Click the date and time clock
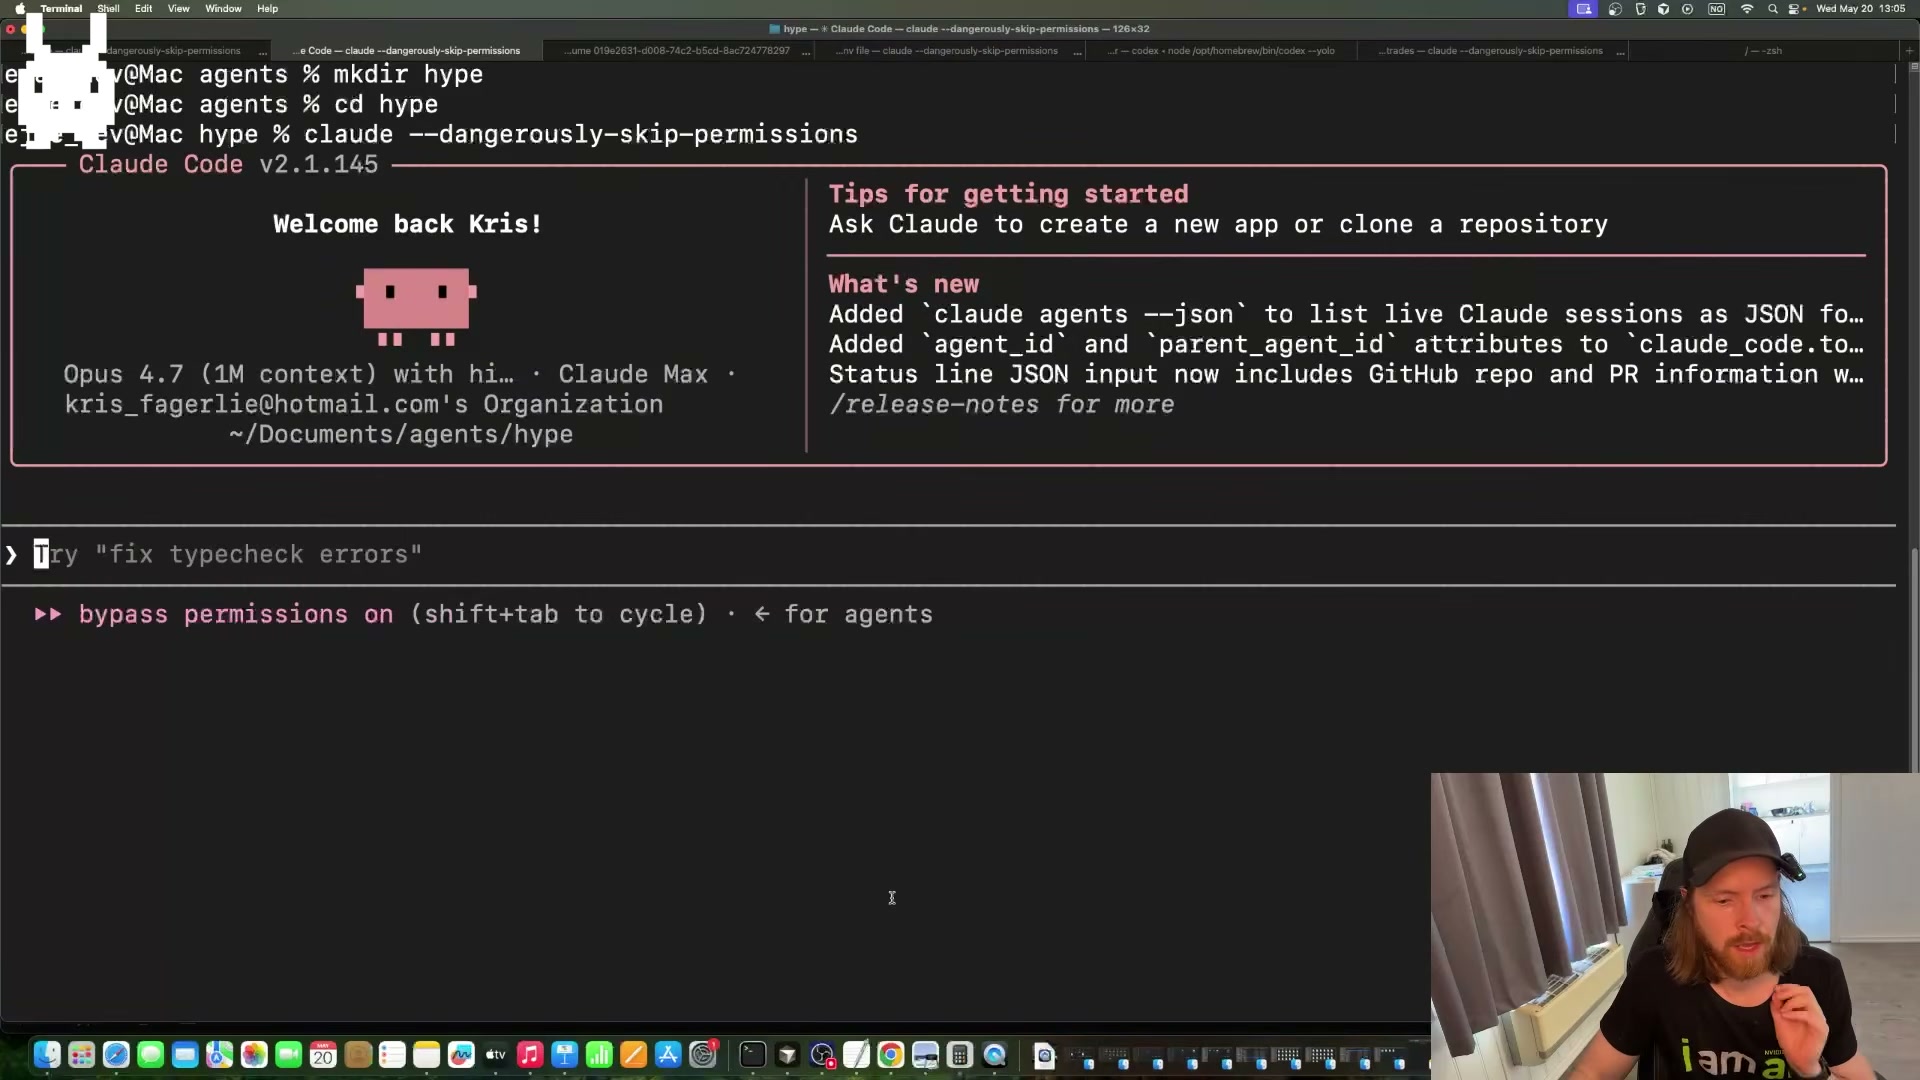The image size is (1920, 1080). 1861,8
